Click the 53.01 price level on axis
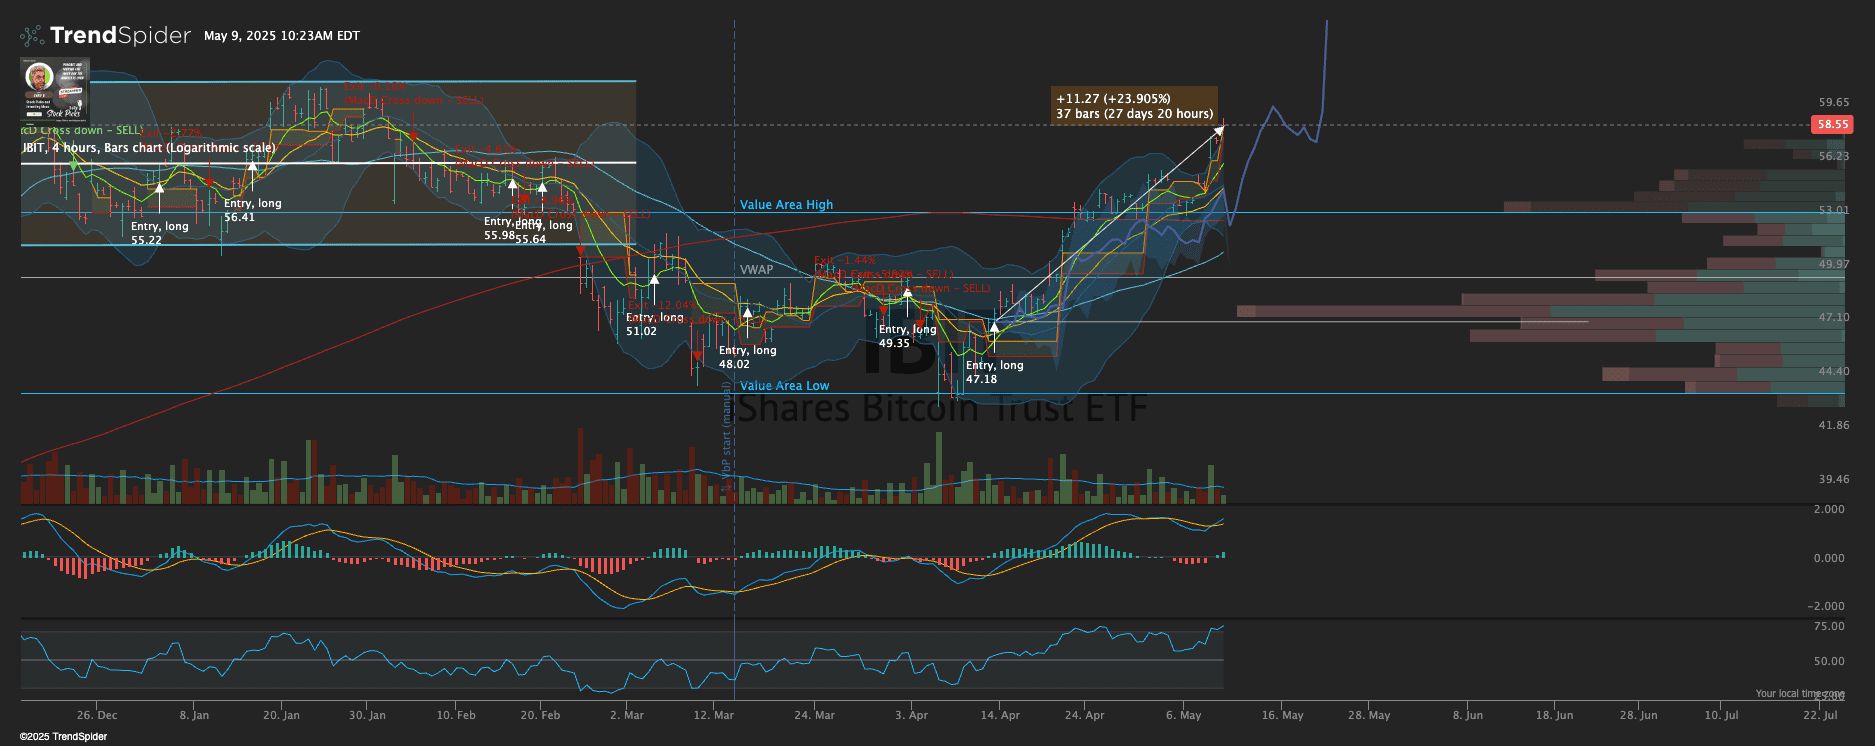Image resolution: width=1875 pixels, height=746 pixels. [x=1833, y=211]
